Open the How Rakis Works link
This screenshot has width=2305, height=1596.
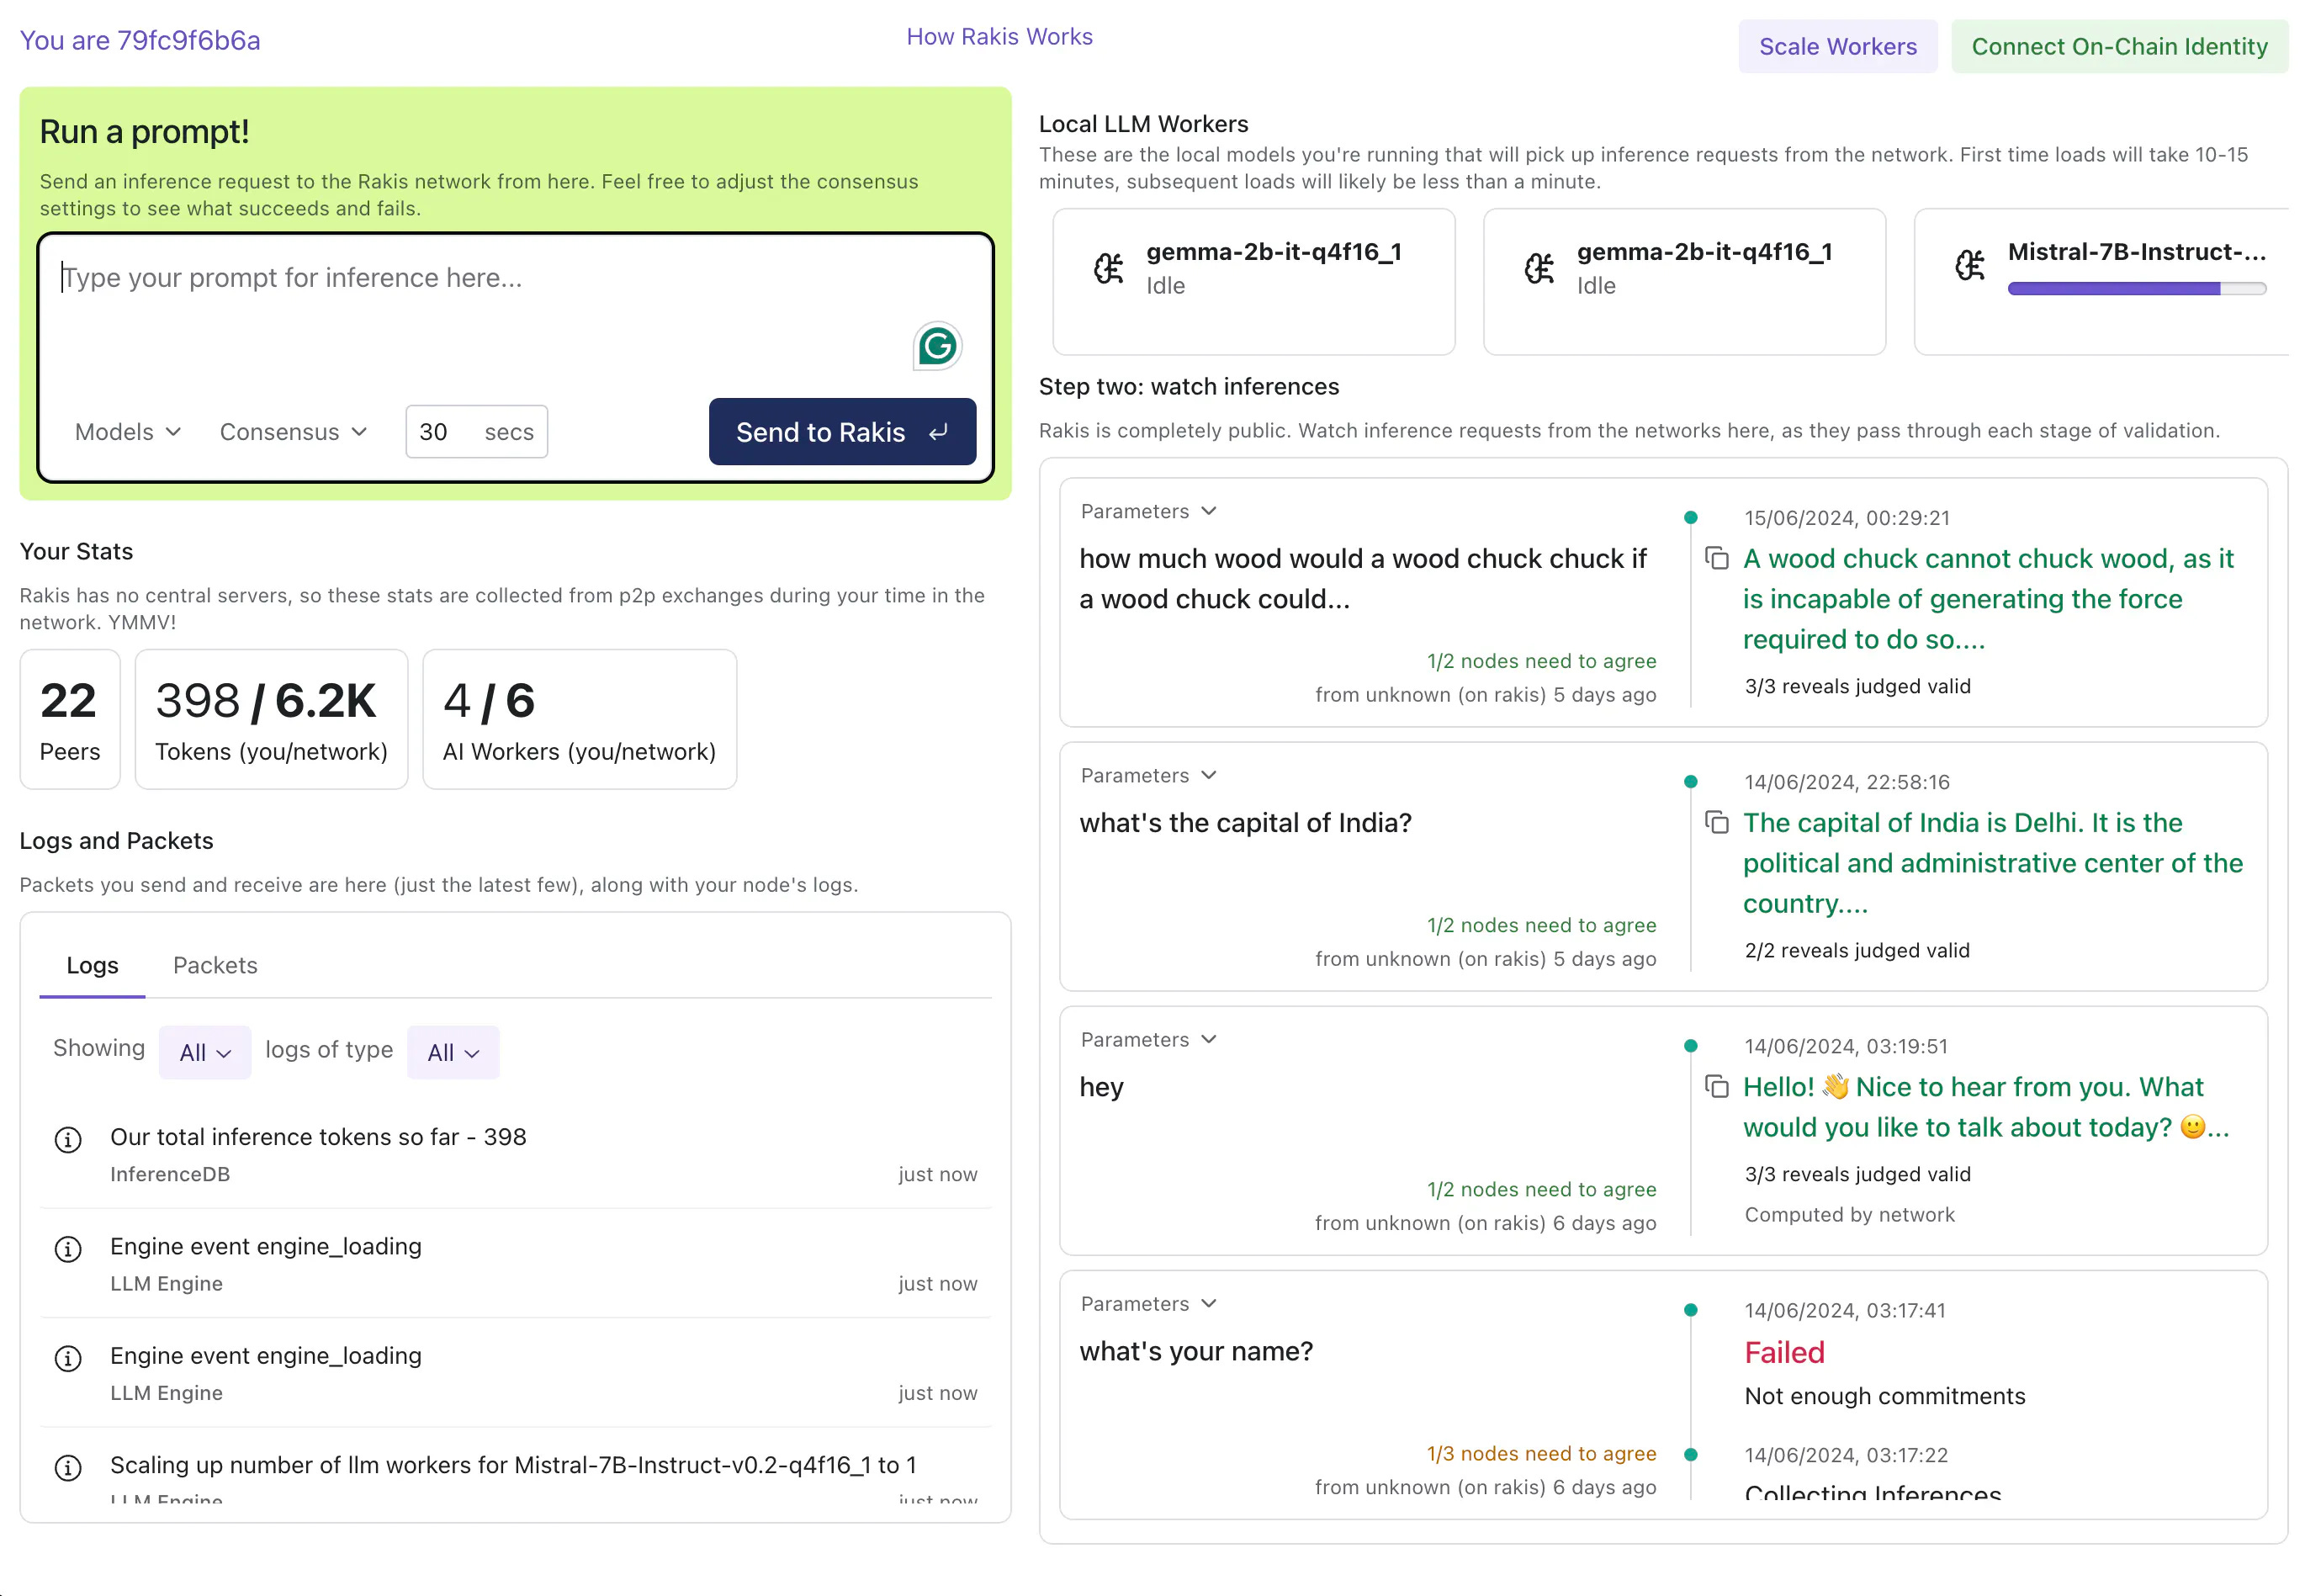coord(998,37)
